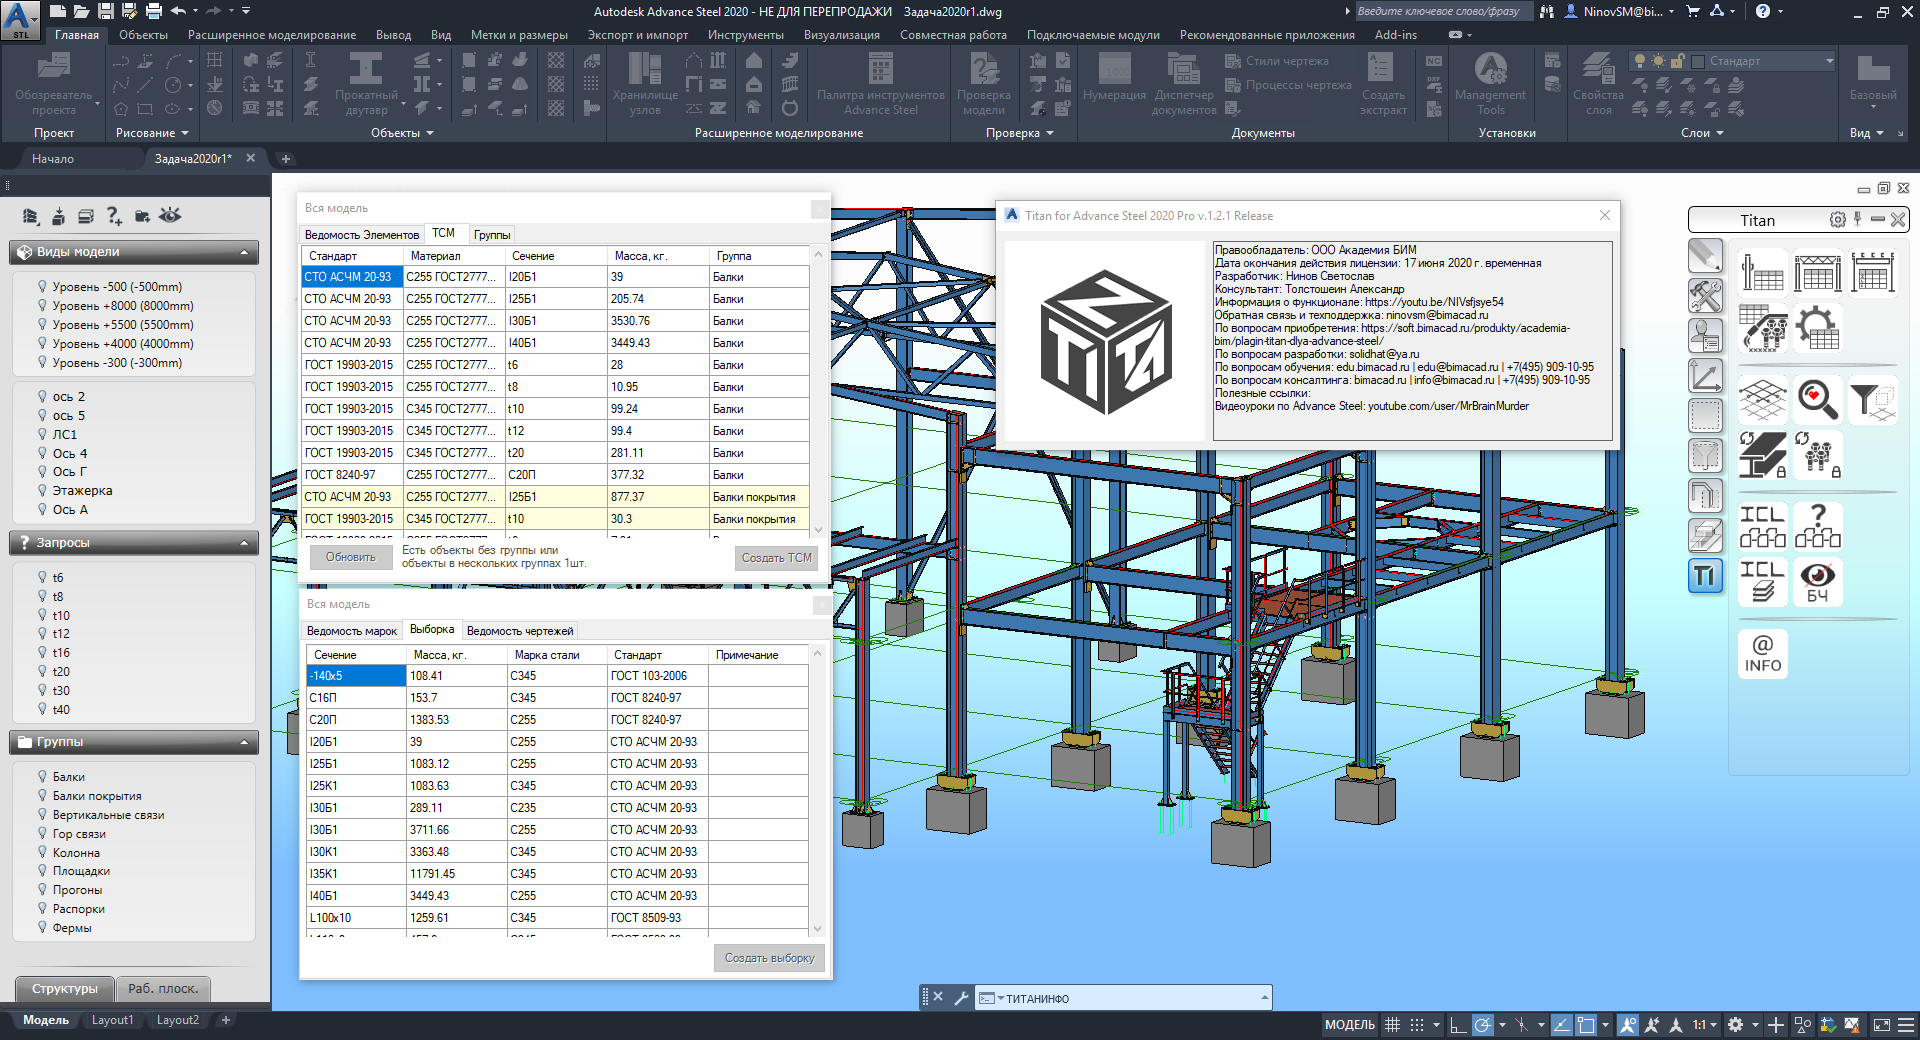The height and width of the screenshot is (1040, 1920).
Task: Click the Создать выборку button
Action: click(x=769, y=958)
